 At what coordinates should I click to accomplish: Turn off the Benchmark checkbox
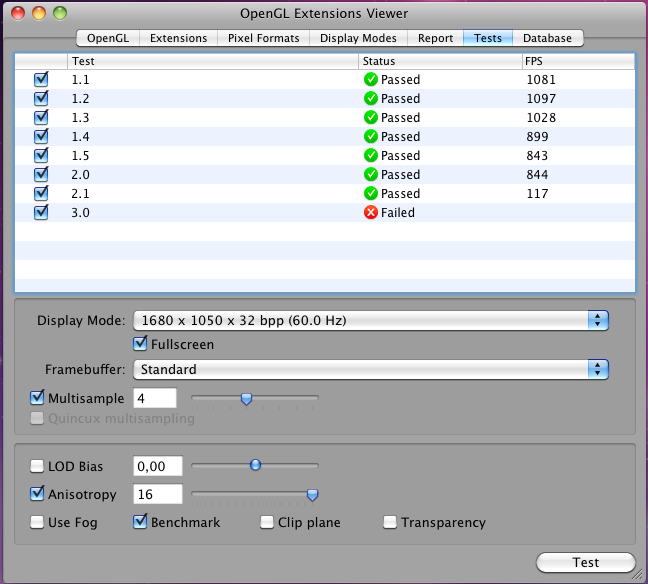tap(140, 522)
